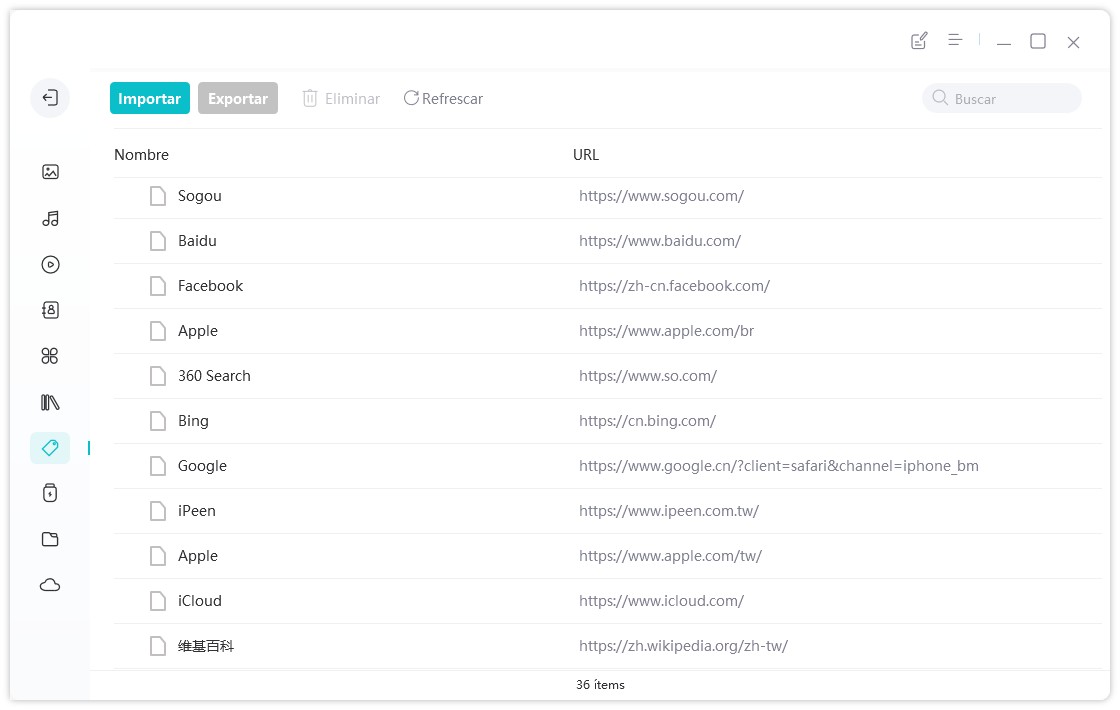Click the Nombre column header
The height and width of the screenshot is (710, 1120).
[x=141, y=155]
